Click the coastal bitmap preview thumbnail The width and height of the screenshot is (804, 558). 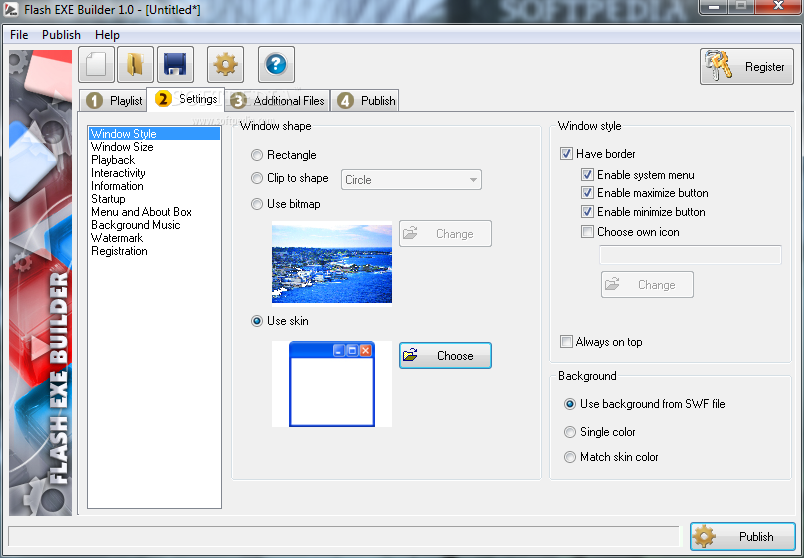point(332,262)
